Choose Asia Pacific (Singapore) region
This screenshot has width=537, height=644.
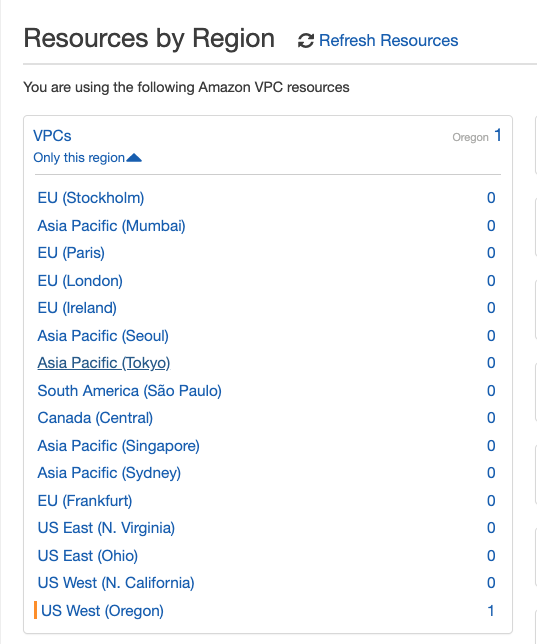click(118, 446)
